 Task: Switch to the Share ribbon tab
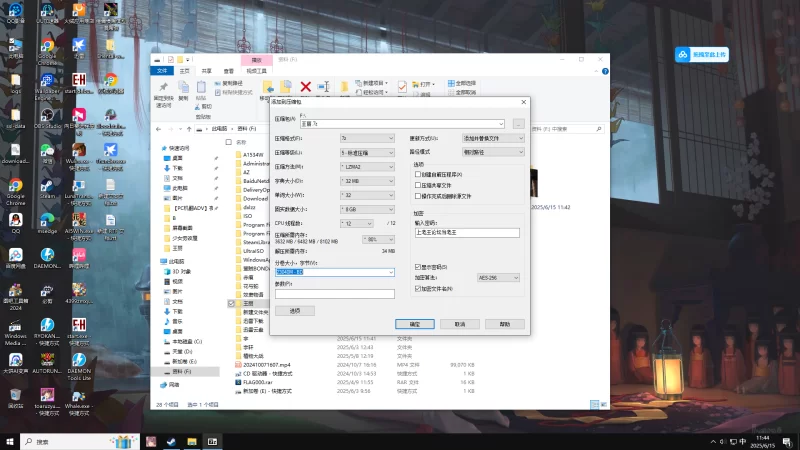(206, 71)
